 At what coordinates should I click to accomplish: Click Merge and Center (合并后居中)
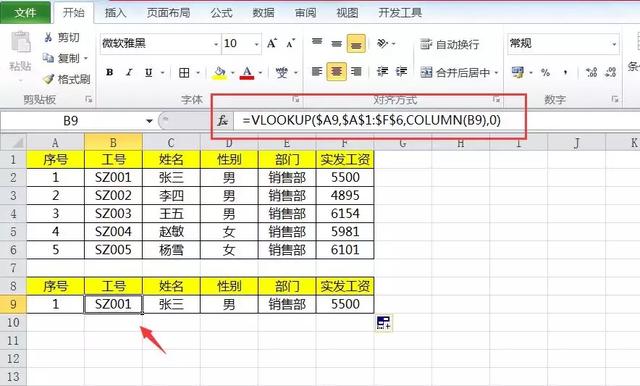[x=455, y=73]
